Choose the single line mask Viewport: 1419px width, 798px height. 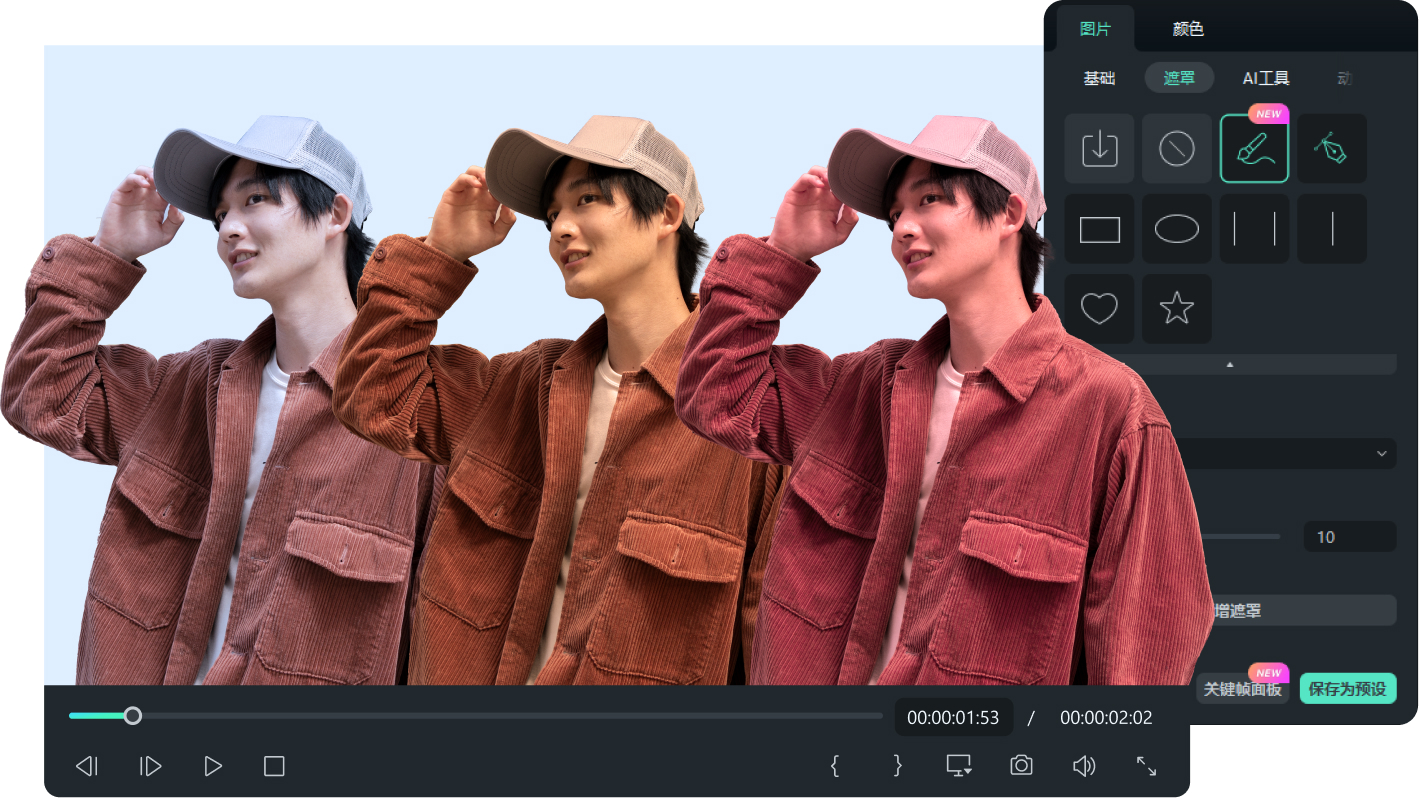tap(1331, 229)
